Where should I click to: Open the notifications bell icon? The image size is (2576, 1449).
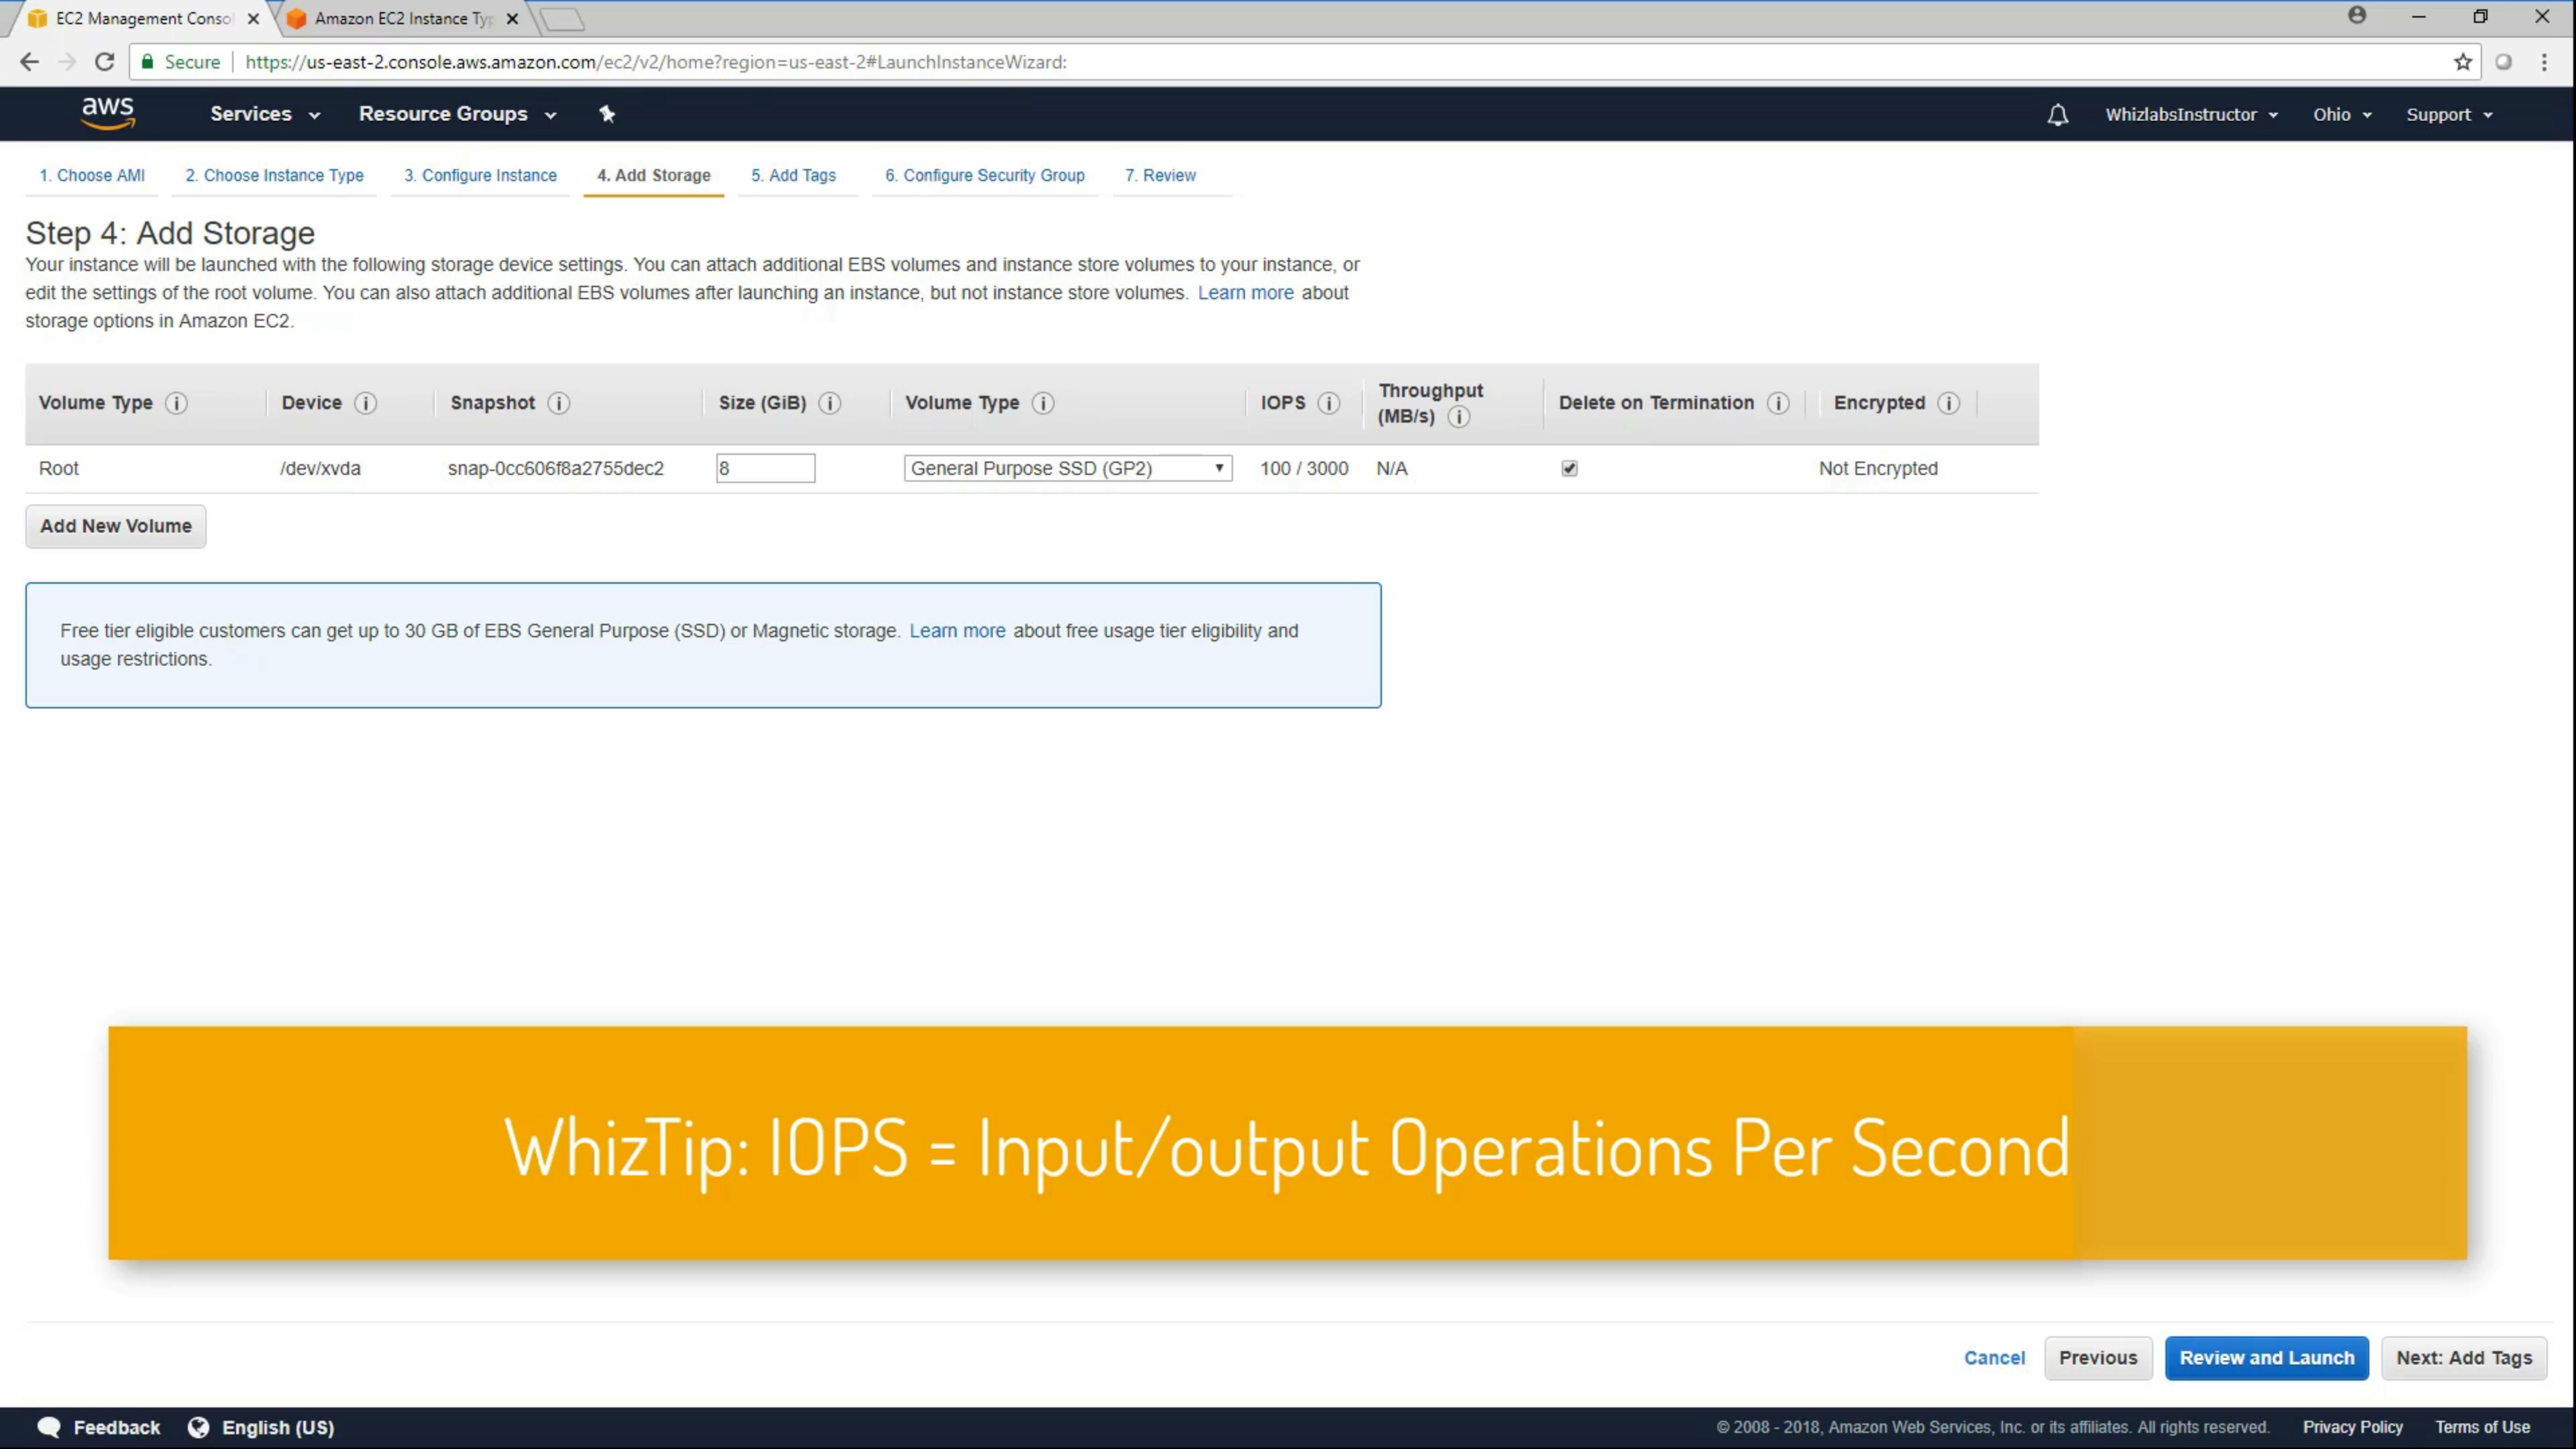[2057, 115]
